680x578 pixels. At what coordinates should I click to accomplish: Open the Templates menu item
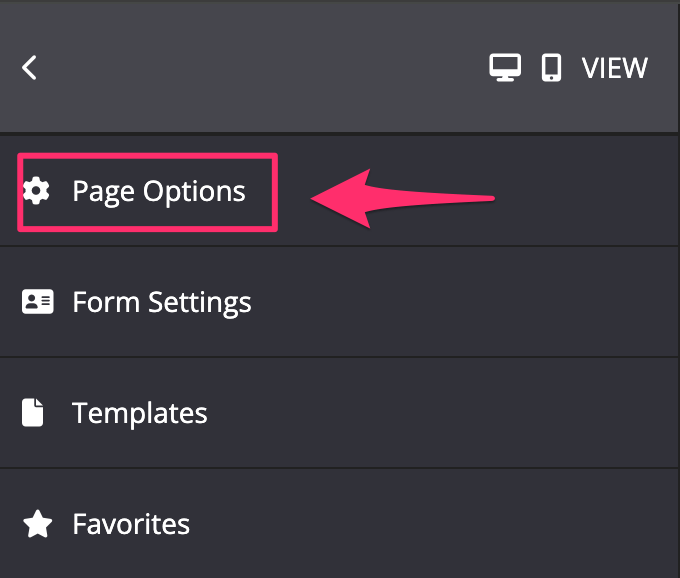pyautogui.click(x=340, y=413)
